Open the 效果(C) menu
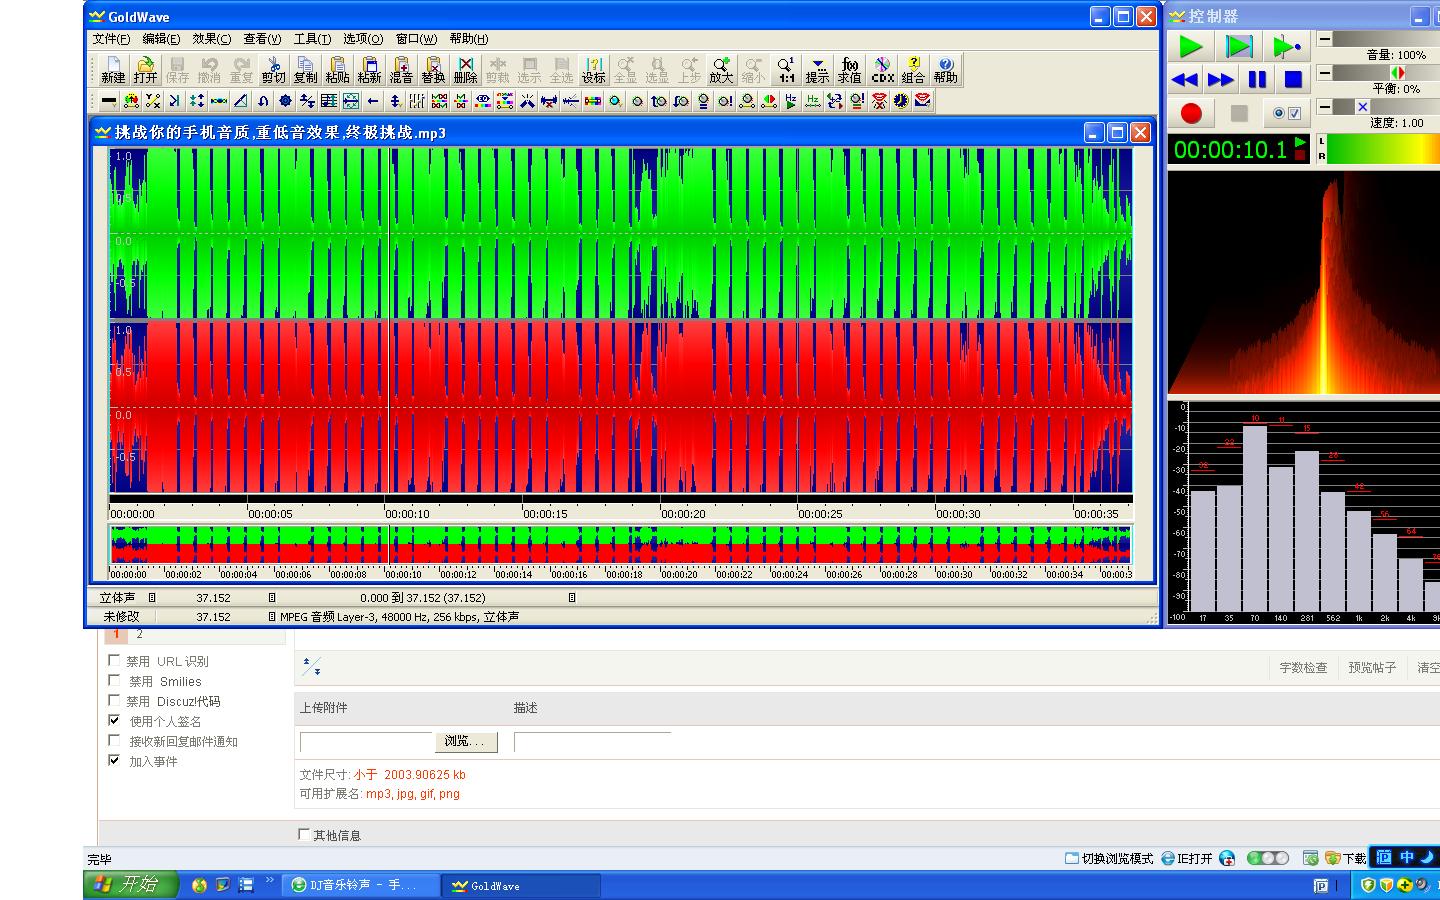This screenshot has width=1440, height=900. click(211, 39)
